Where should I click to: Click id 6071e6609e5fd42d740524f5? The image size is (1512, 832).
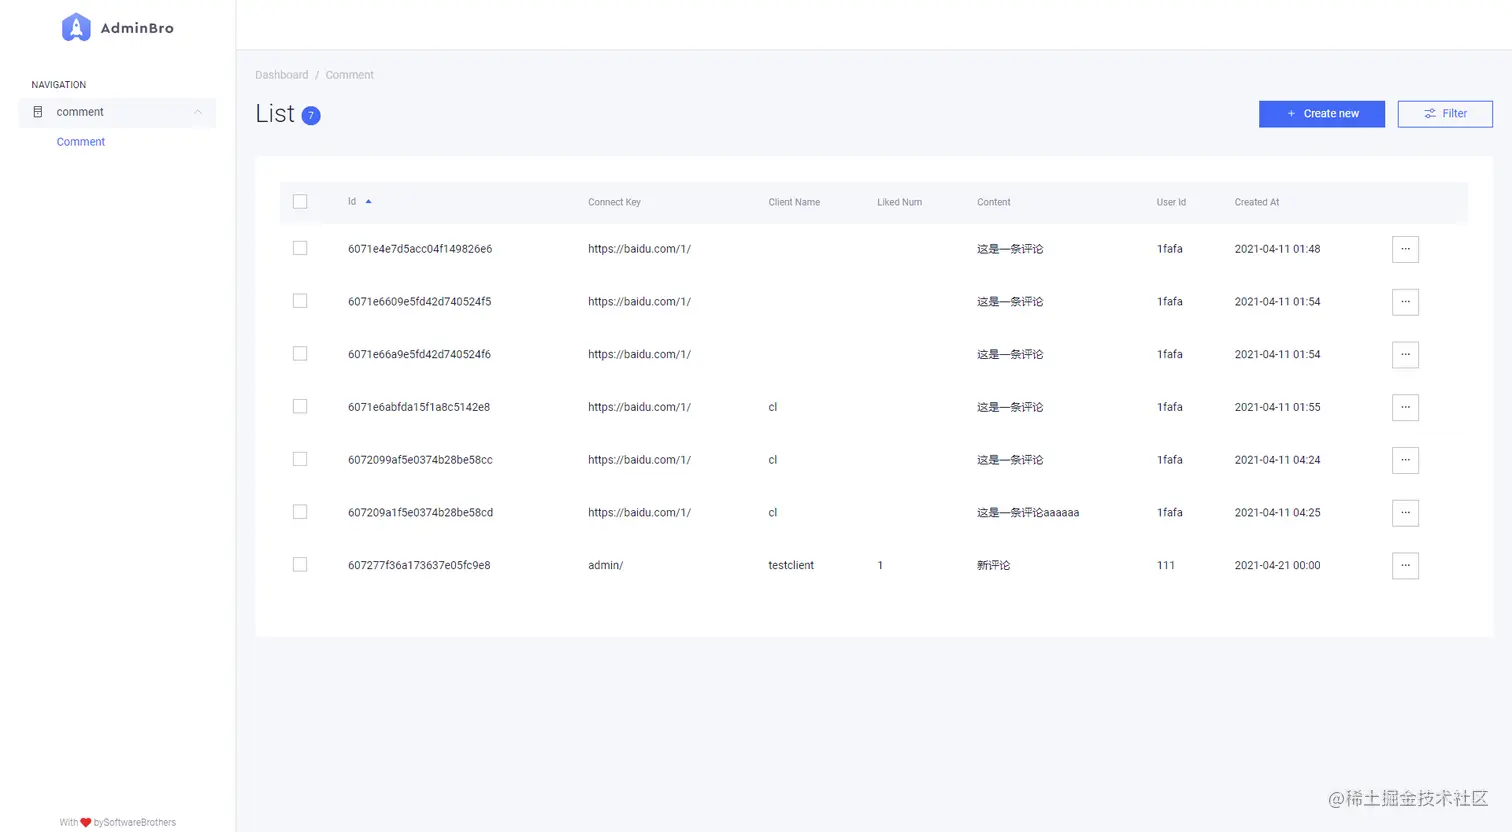(x=420, y=302)
